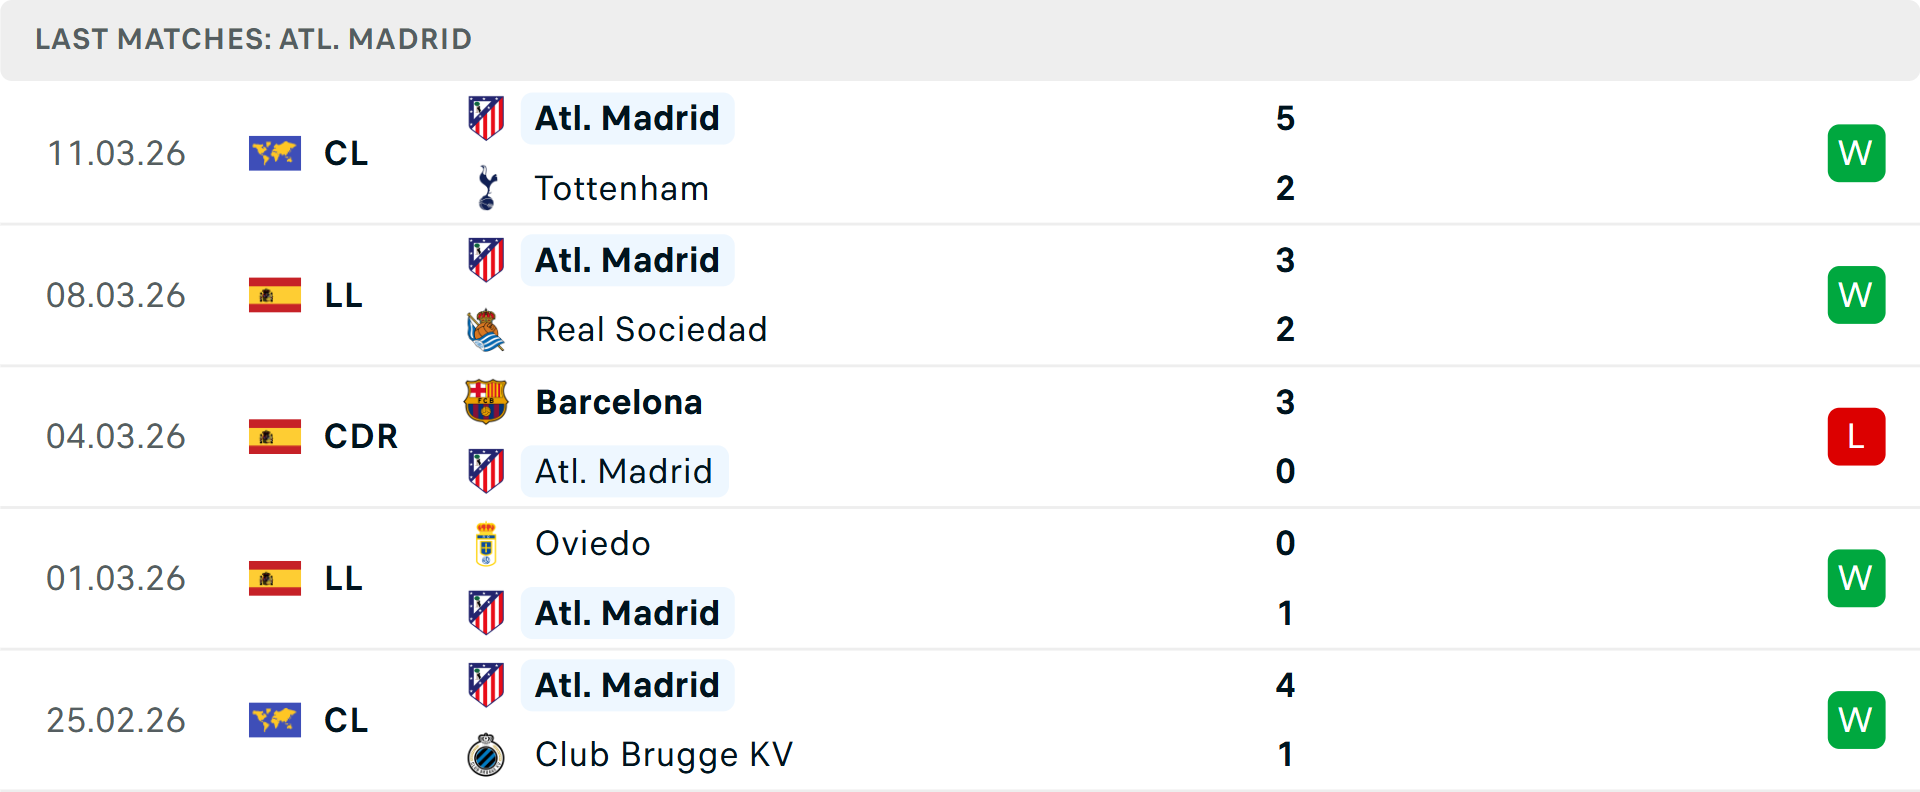Click the green W badge for the Tottenham match
1920x792 pixels.
tap(1856, 153)
